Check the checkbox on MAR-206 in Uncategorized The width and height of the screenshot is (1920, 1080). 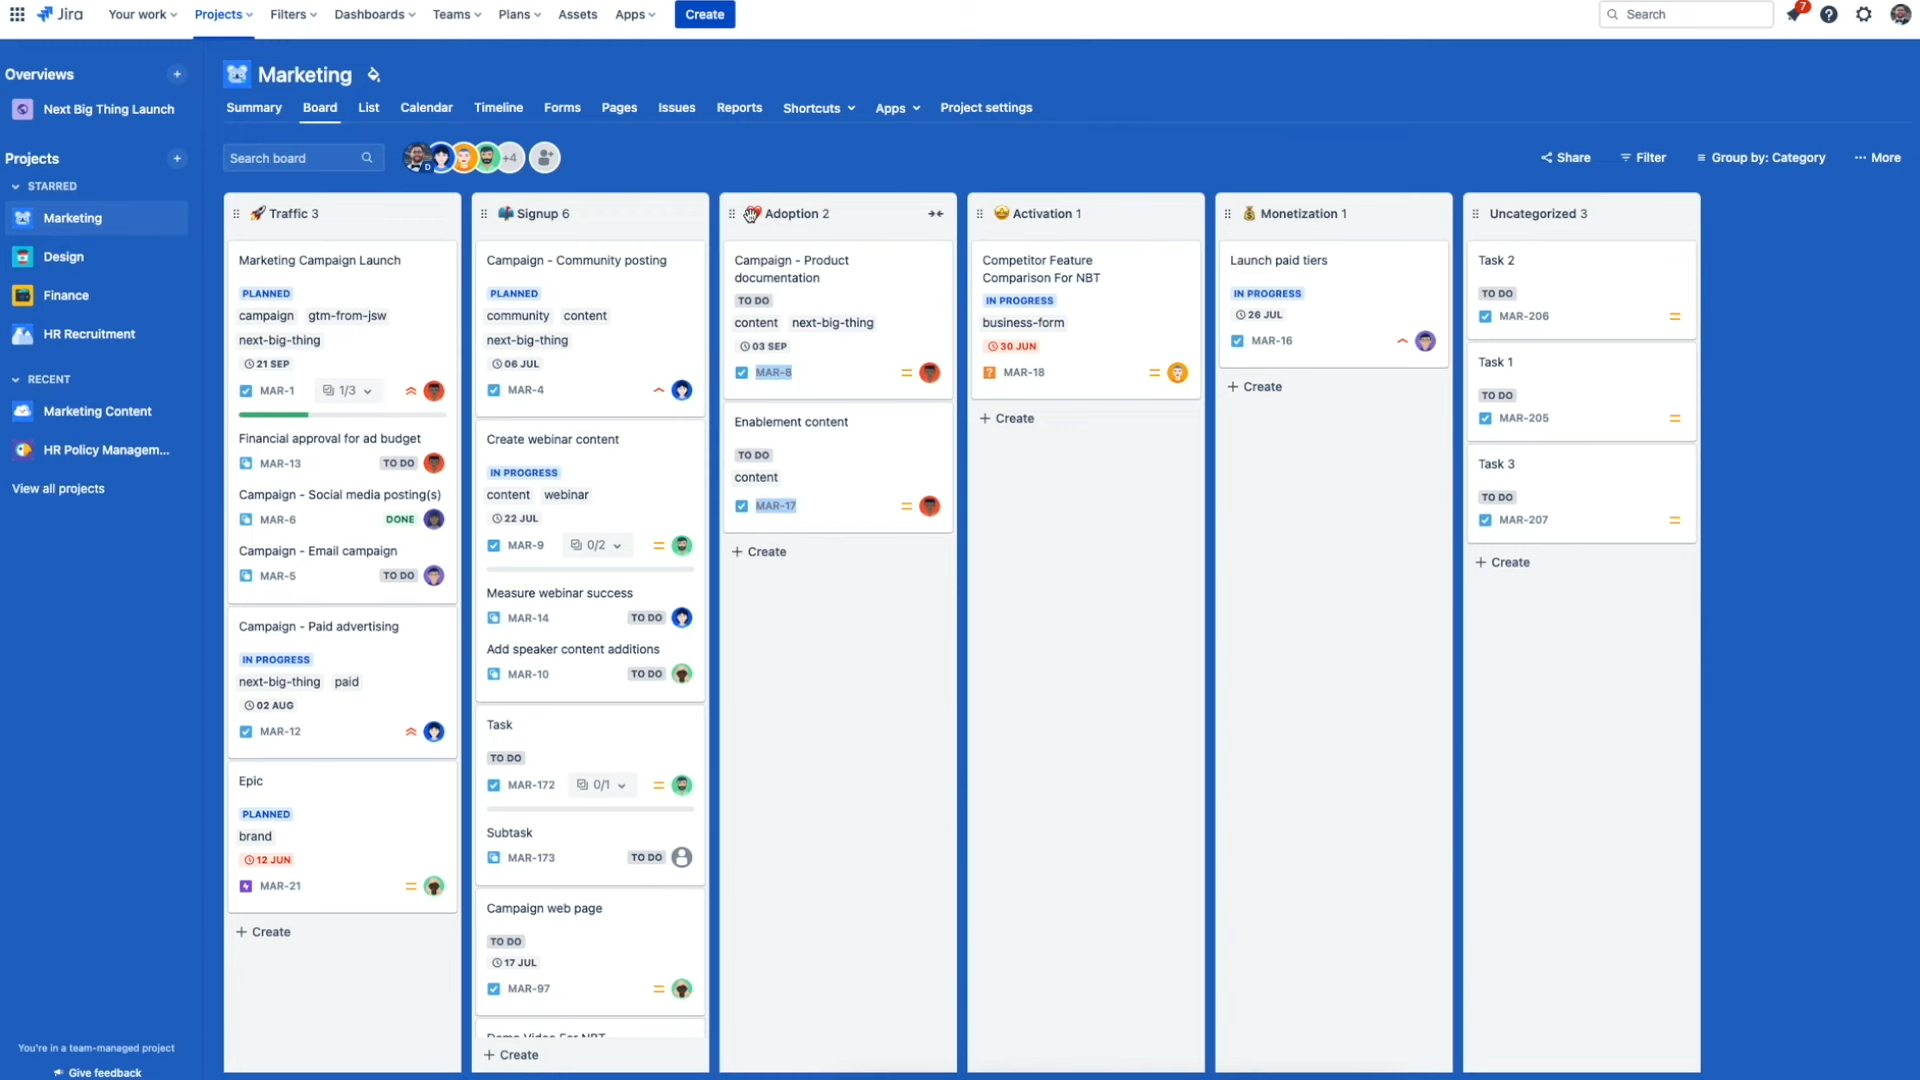[1486, 316]
